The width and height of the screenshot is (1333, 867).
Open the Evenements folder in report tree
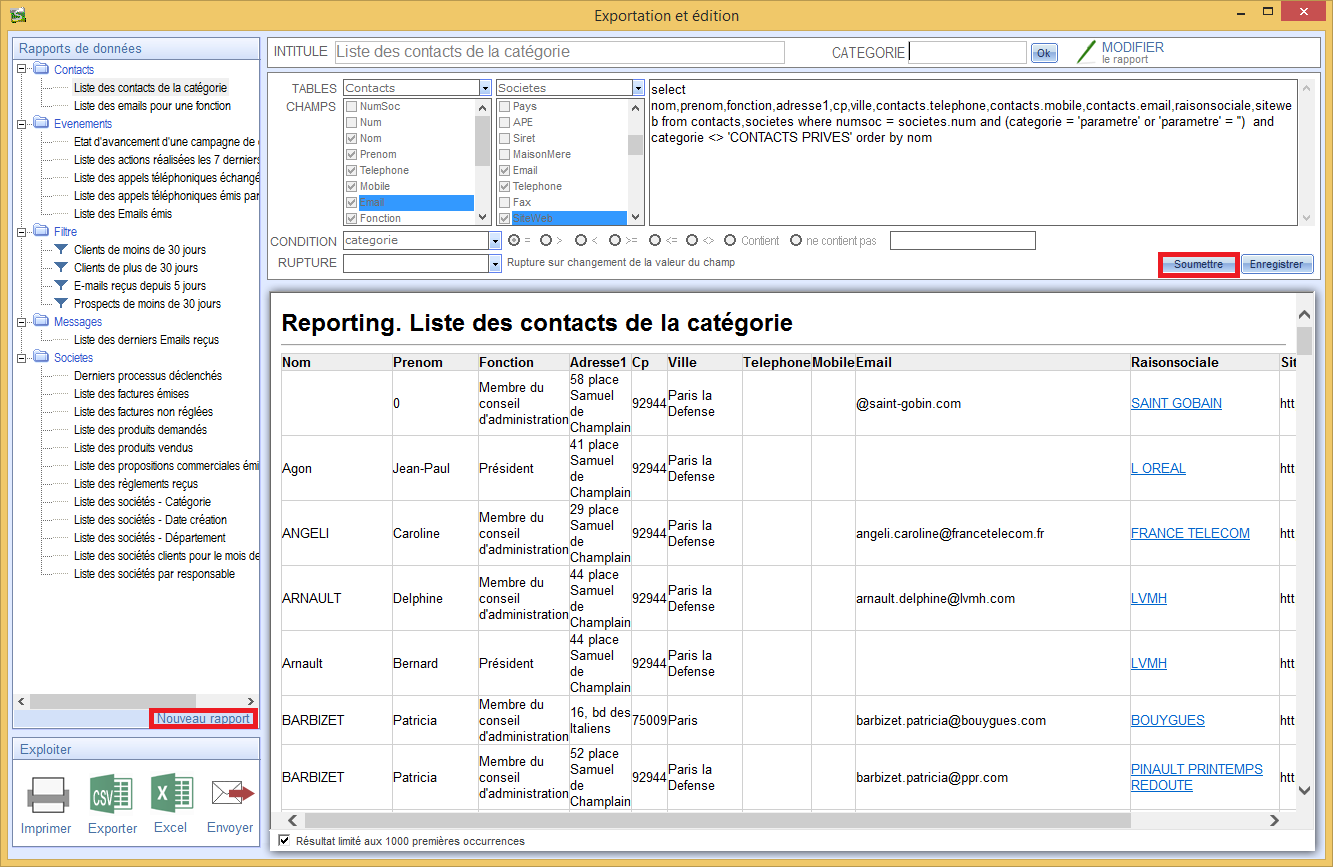tap(83, 124)
